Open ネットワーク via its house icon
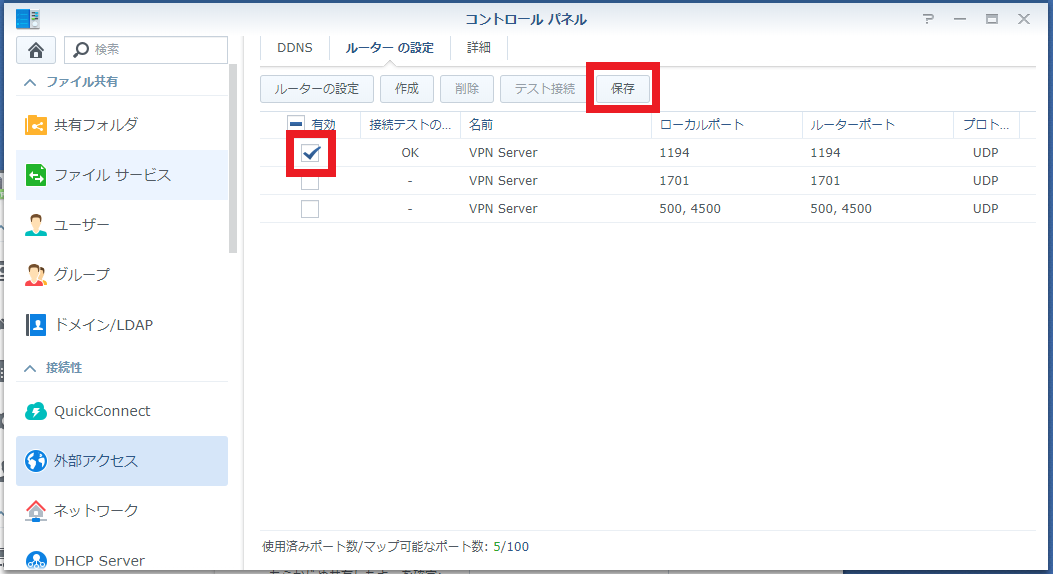 [x=36, y=511]
